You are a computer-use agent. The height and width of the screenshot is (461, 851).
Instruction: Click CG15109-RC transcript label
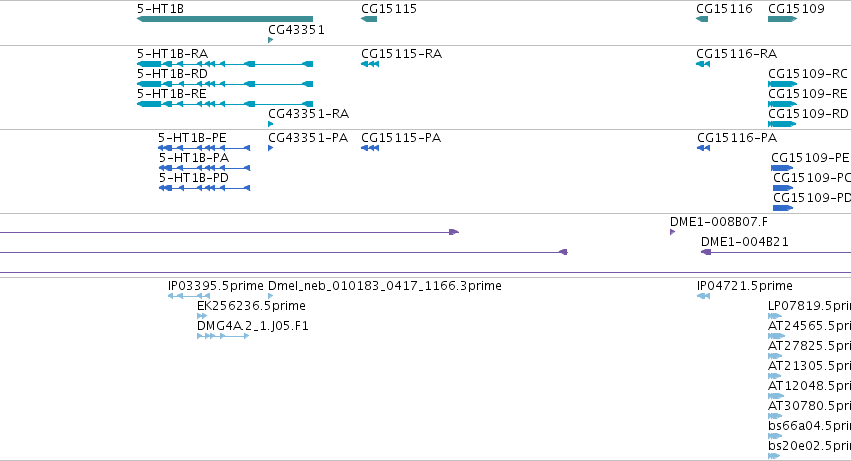pyautogui.click(x=808, y=74)
